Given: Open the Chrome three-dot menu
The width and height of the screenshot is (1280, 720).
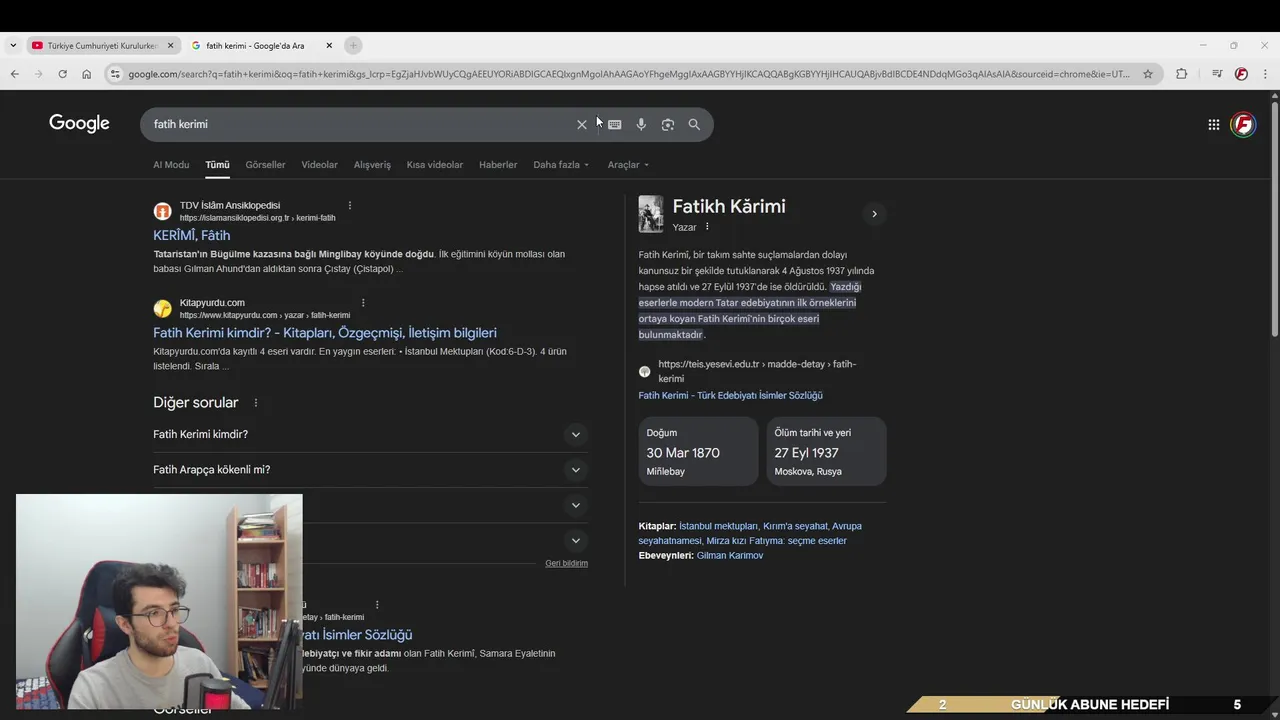Looking at the screenshot, I should pos(1266,74).
